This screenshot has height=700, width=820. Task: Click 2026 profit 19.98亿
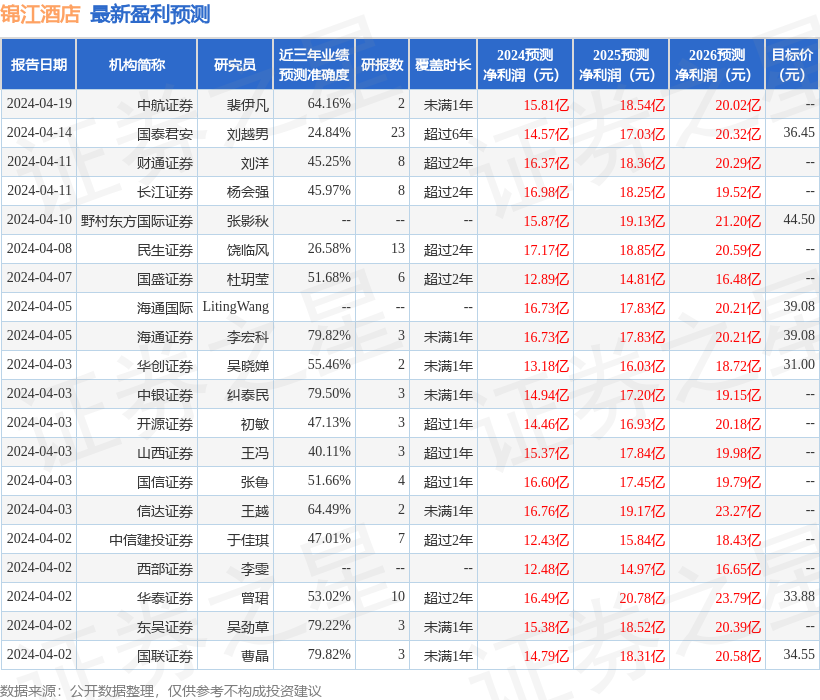[738, 453]
